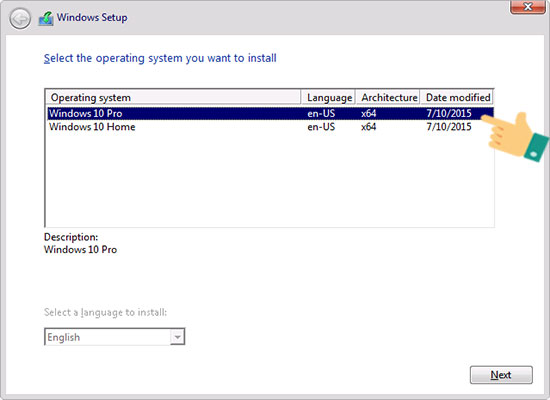
Task: Select the Windows 10 Pro row
Action: pos(270,113)
